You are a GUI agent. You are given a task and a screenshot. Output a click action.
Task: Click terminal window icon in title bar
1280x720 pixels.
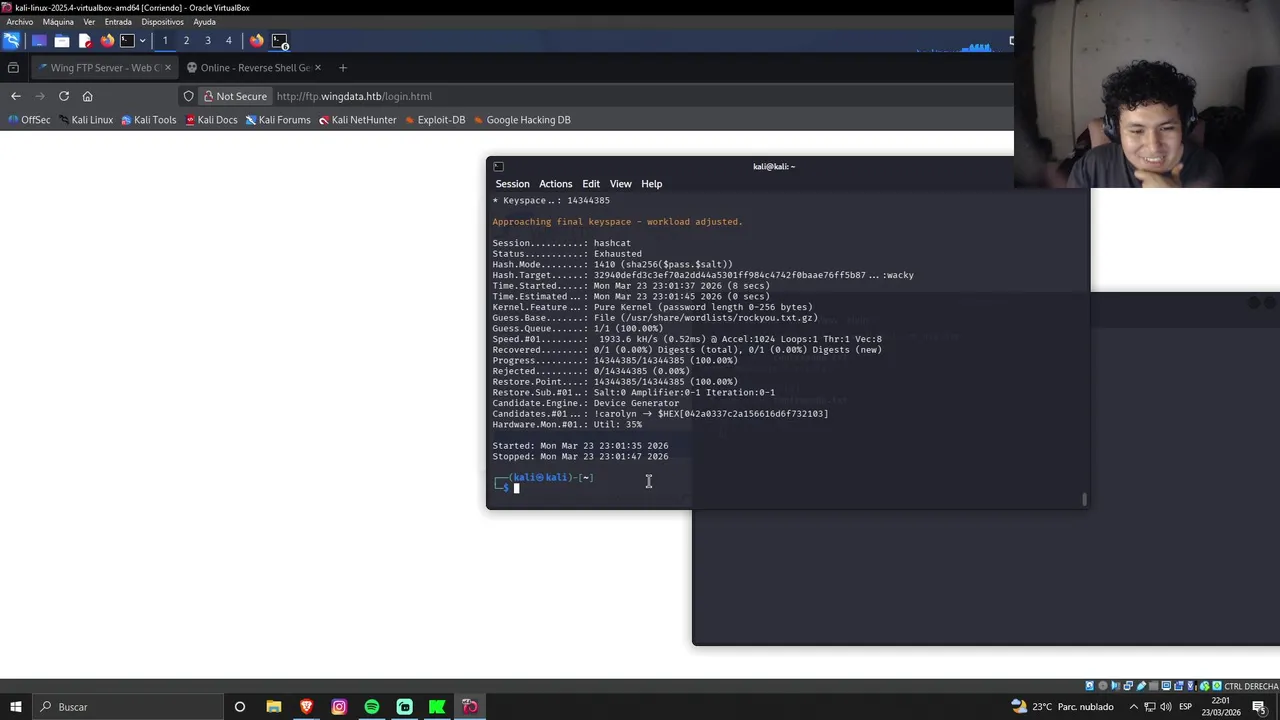click(498, 167)
